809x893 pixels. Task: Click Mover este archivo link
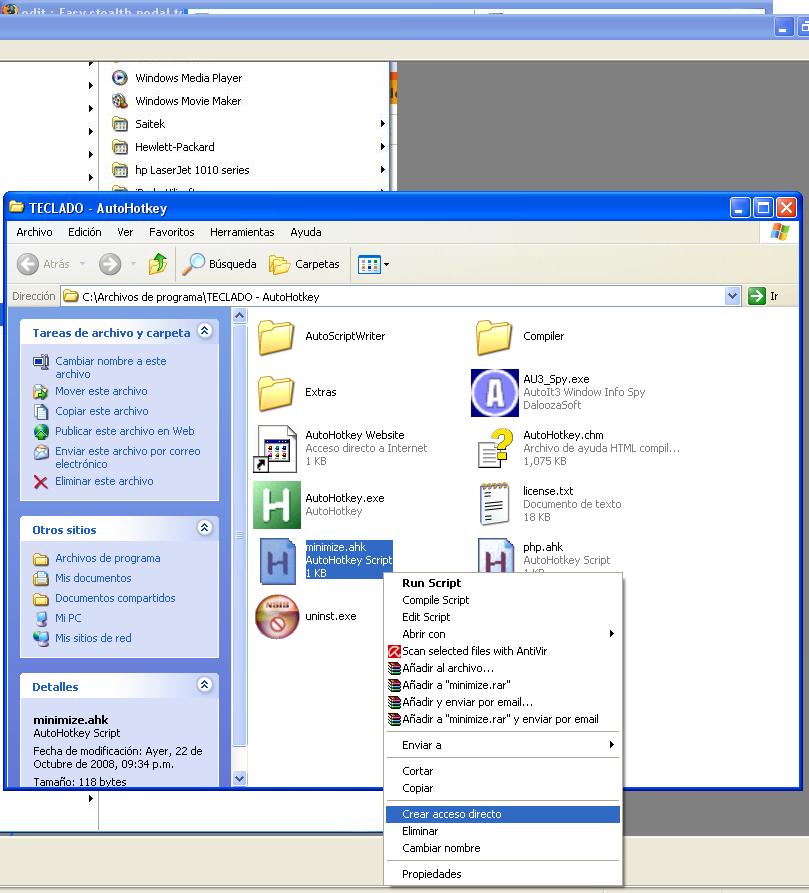coord(101,391)
